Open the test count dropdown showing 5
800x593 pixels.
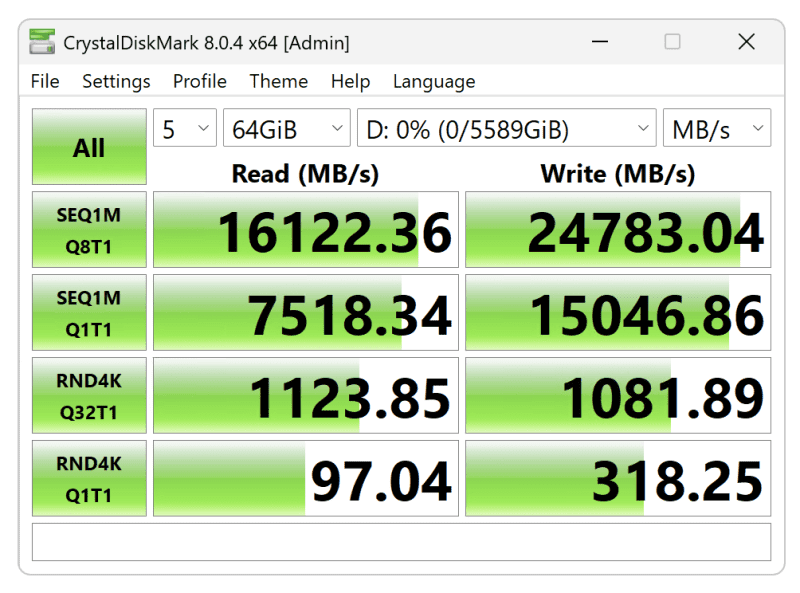click(185, 129)
